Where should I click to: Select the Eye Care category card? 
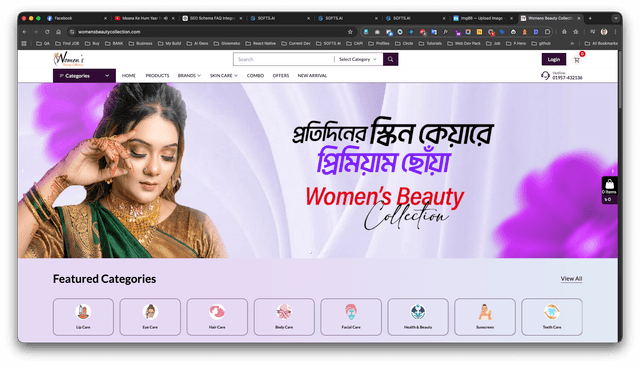click(x=150, y=317)
